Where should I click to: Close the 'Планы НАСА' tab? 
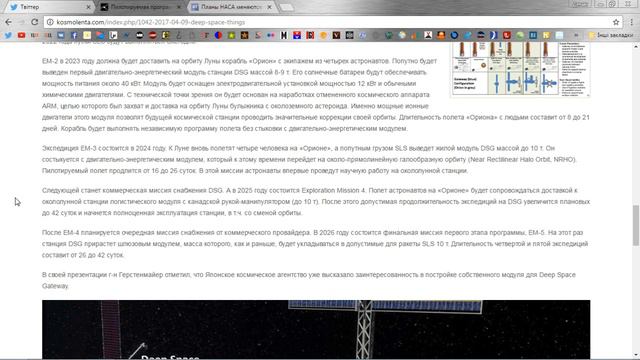pyautogui.click(x=269, y=7)
